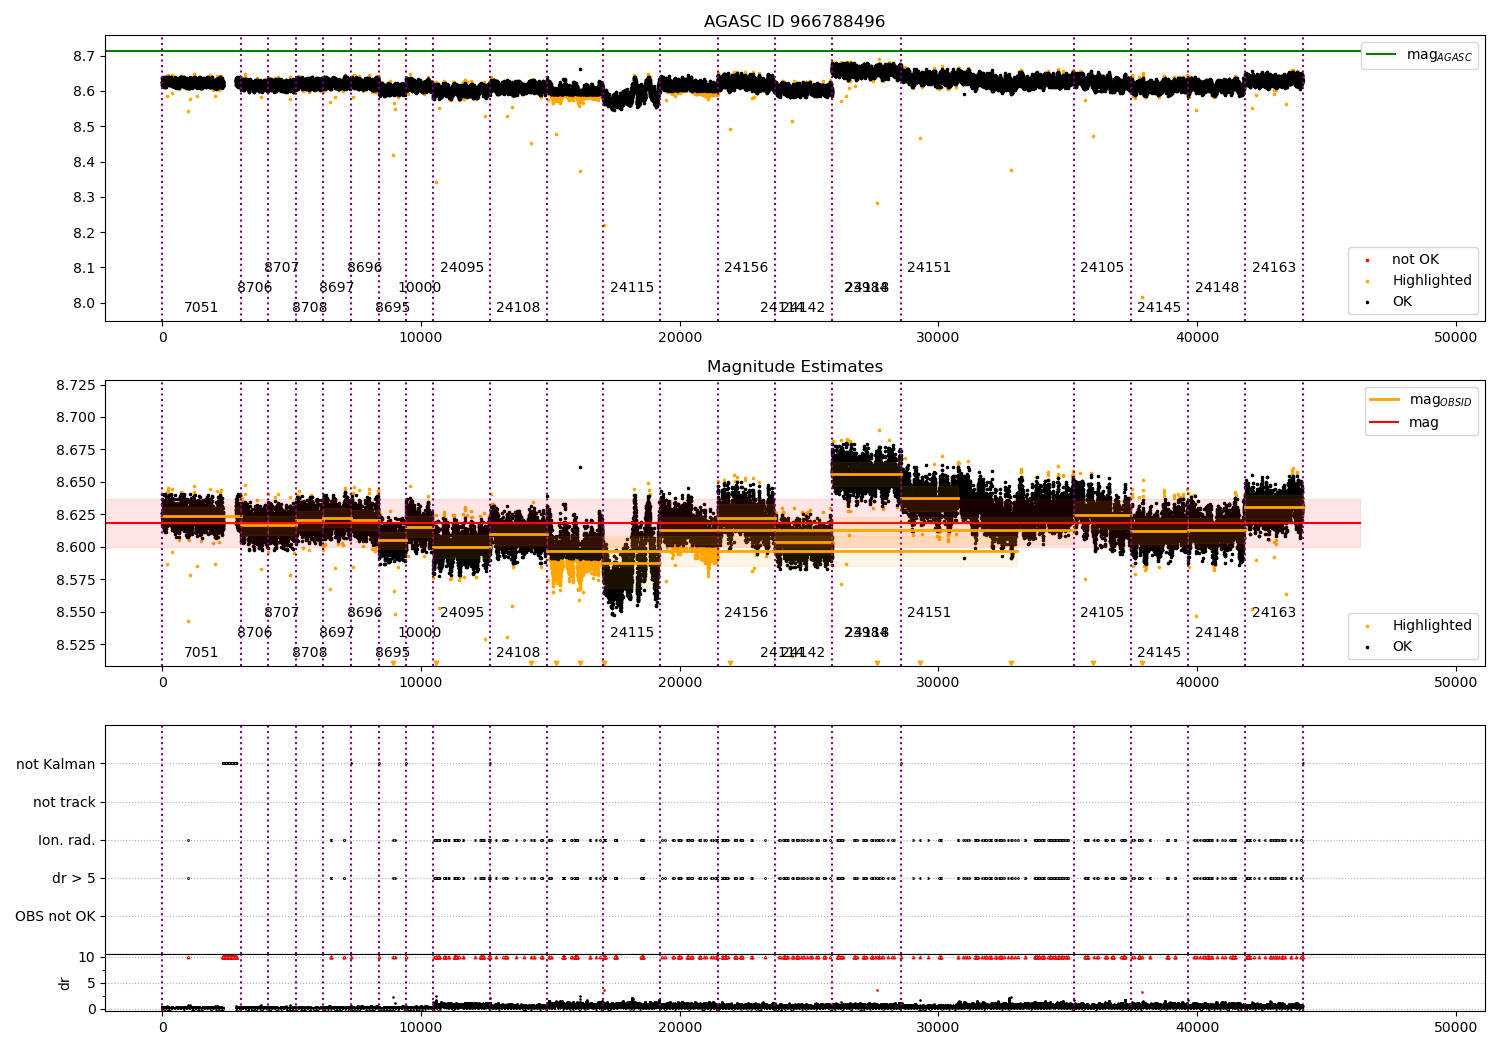This screenshot has height=1050, width=1500.
Task: Click obsid label 7051 in the top plot
Action: click(x=201, y=308)
